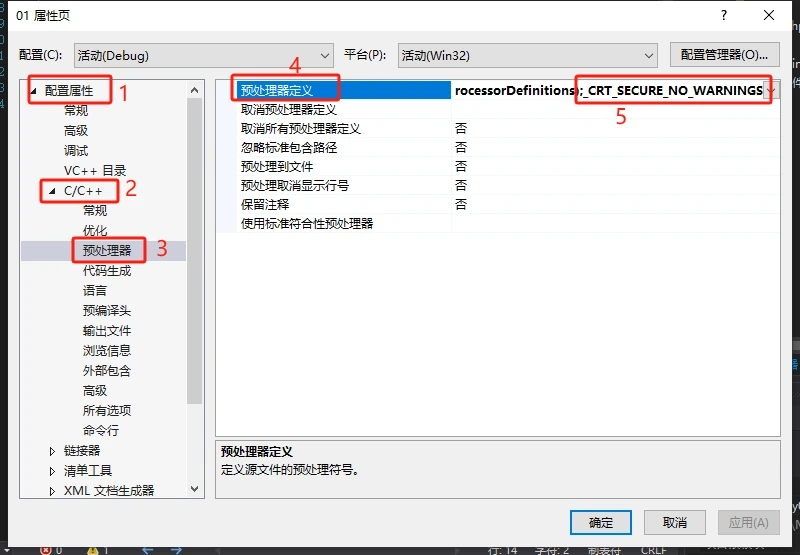Image resolution: width=800 pixels, height=555 pixels.
Task: Expand the 链接器 tree node
Action: [52, 451]
